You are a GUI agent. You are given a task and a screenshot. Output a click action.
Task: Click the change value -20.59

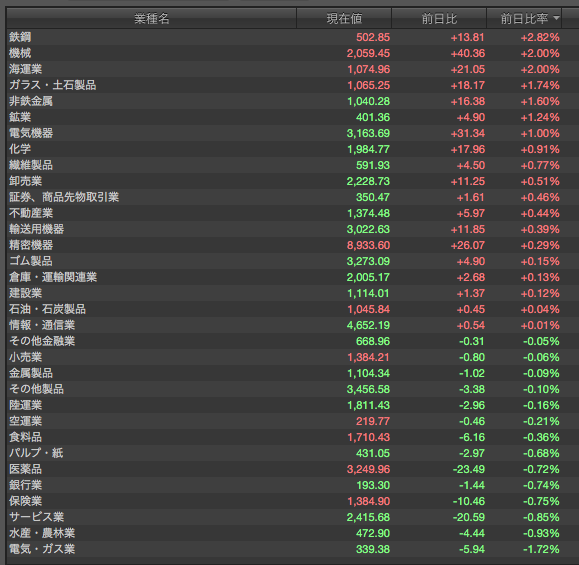[469, 517]
